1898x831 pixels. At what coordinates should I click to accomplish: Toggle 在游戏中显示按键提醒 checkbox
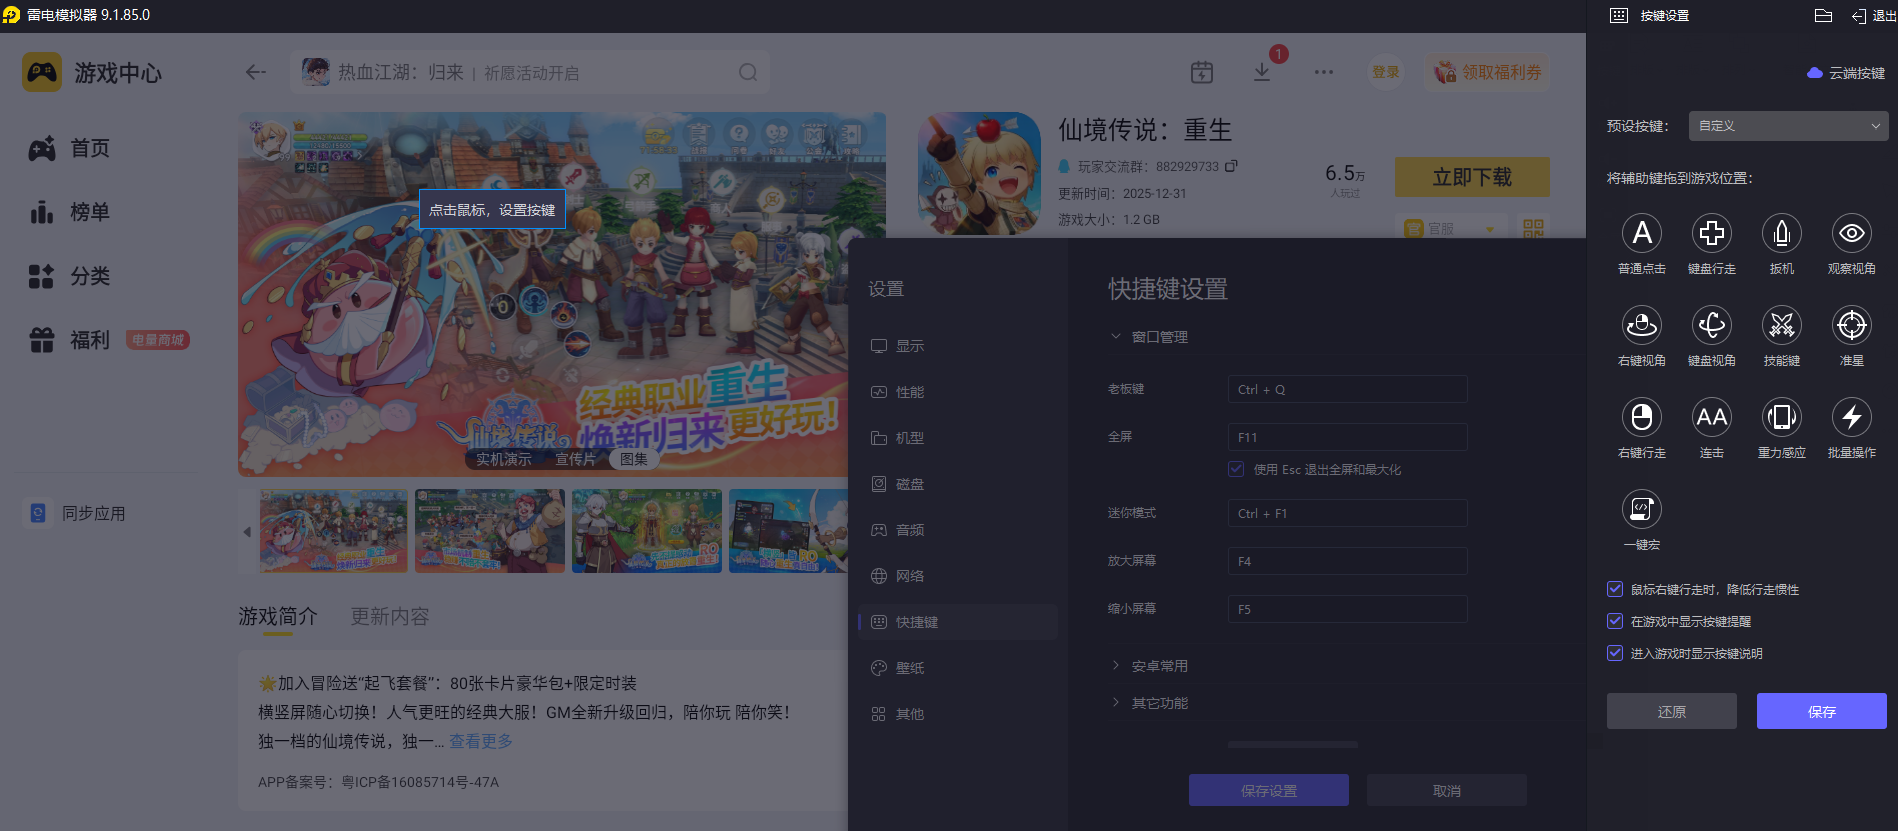[x=1614, y=621]
